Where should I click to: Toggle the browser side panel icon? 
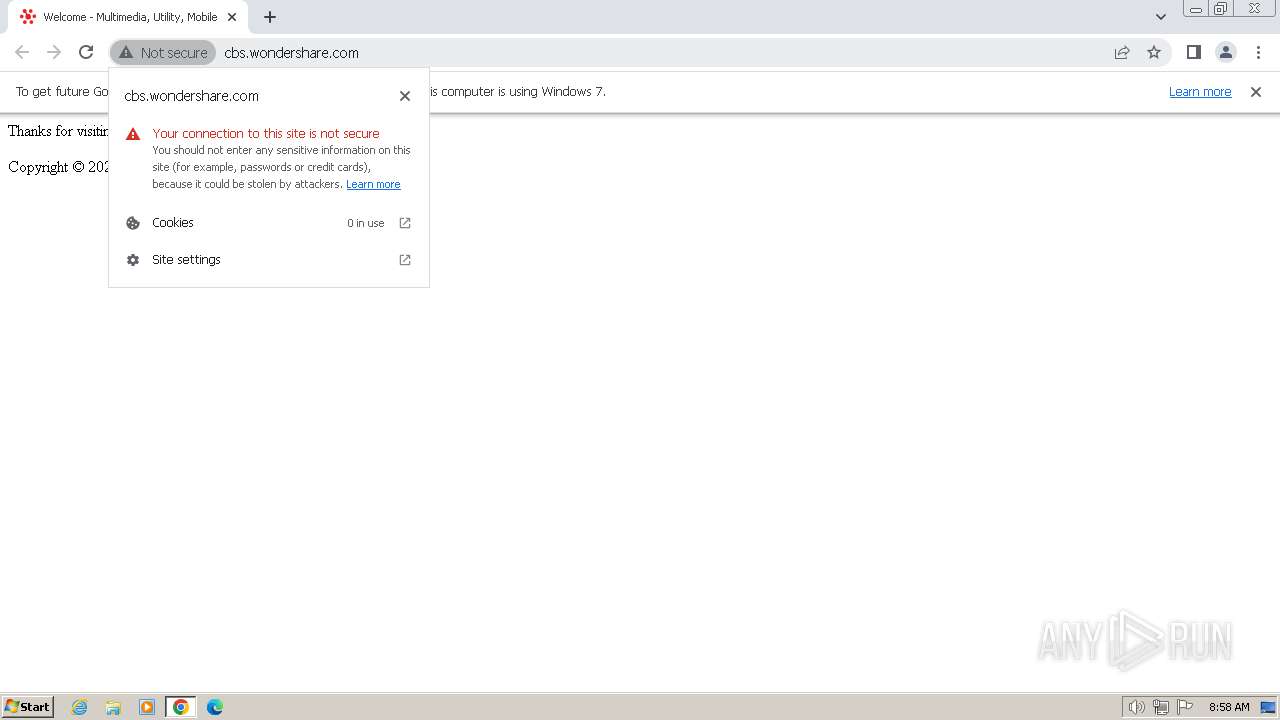(x=1193, y=52)
